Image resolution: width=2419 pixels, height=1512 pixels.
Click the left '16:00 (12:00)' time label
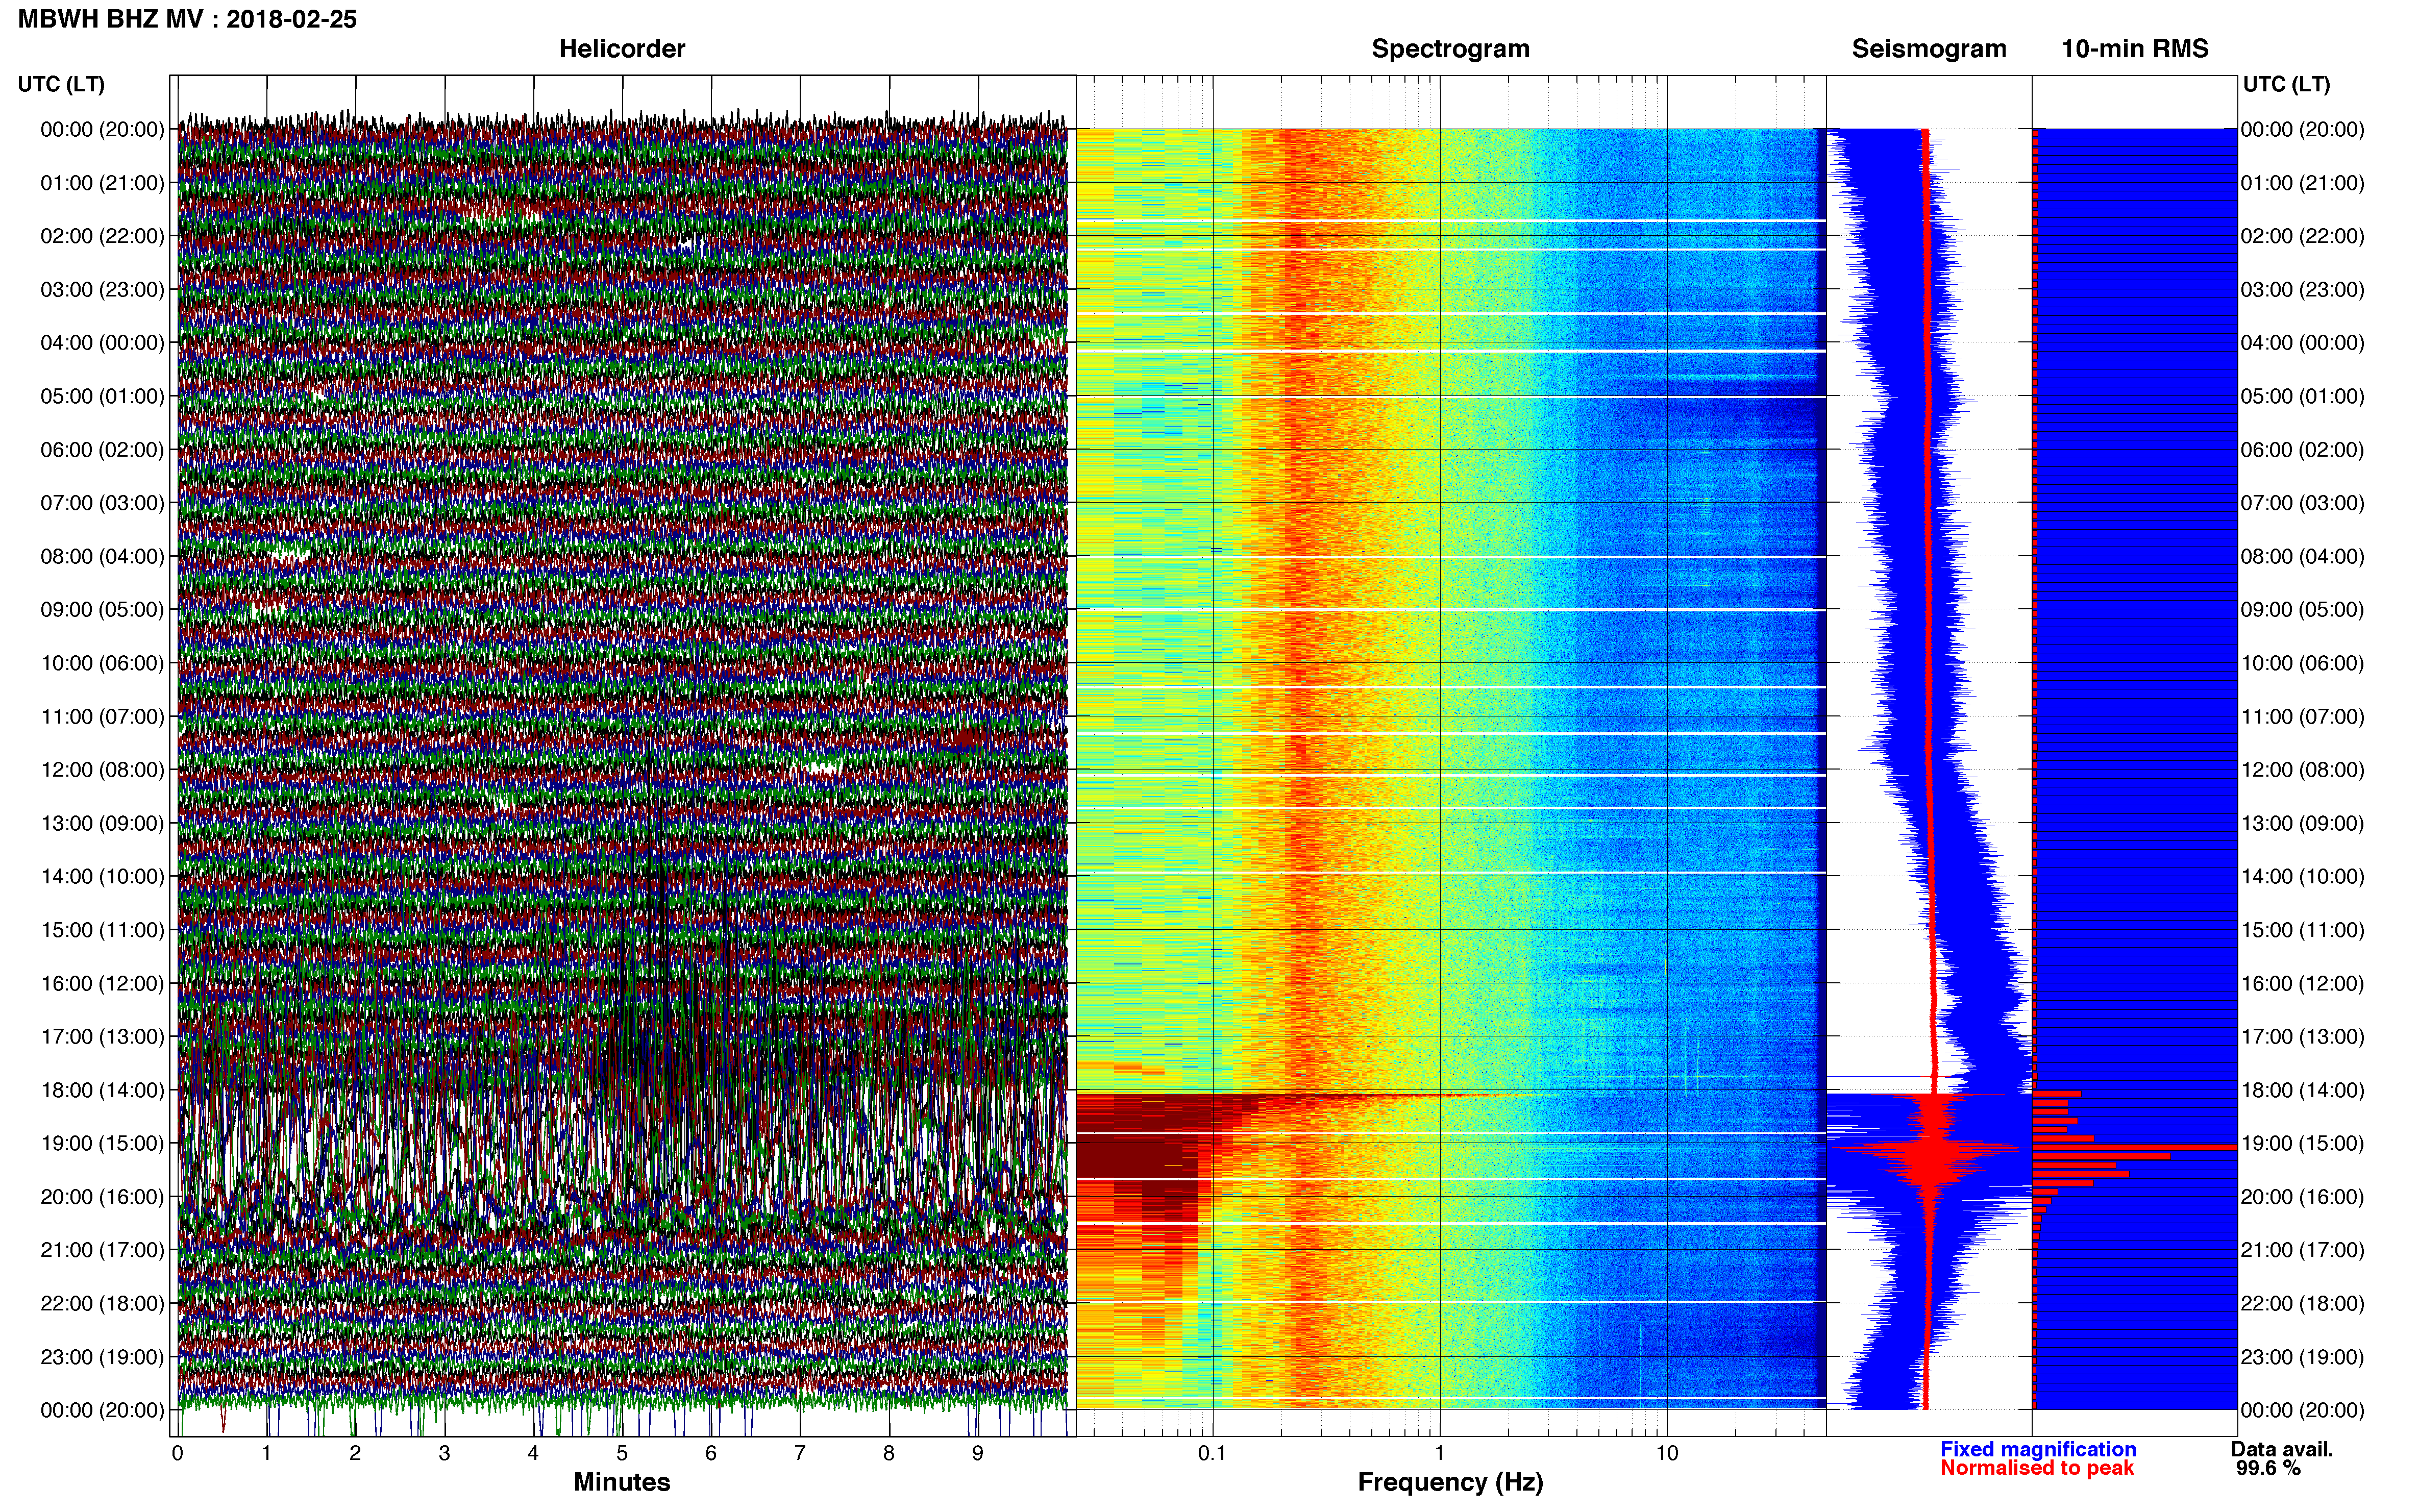click(x=102, y=984)
